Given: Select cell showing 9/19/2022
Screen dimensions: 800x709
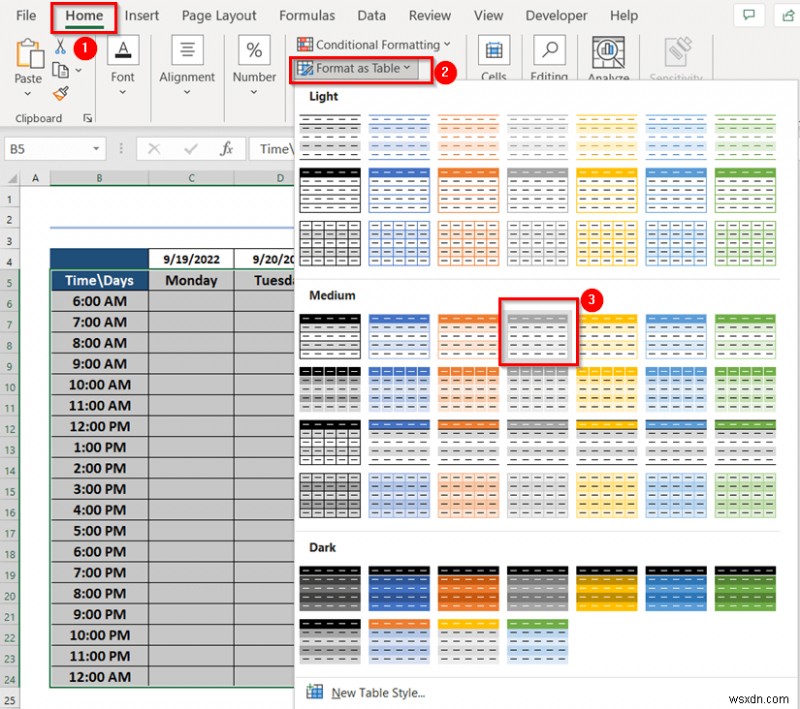Looking at the screenshot, I should coord(192,258).
